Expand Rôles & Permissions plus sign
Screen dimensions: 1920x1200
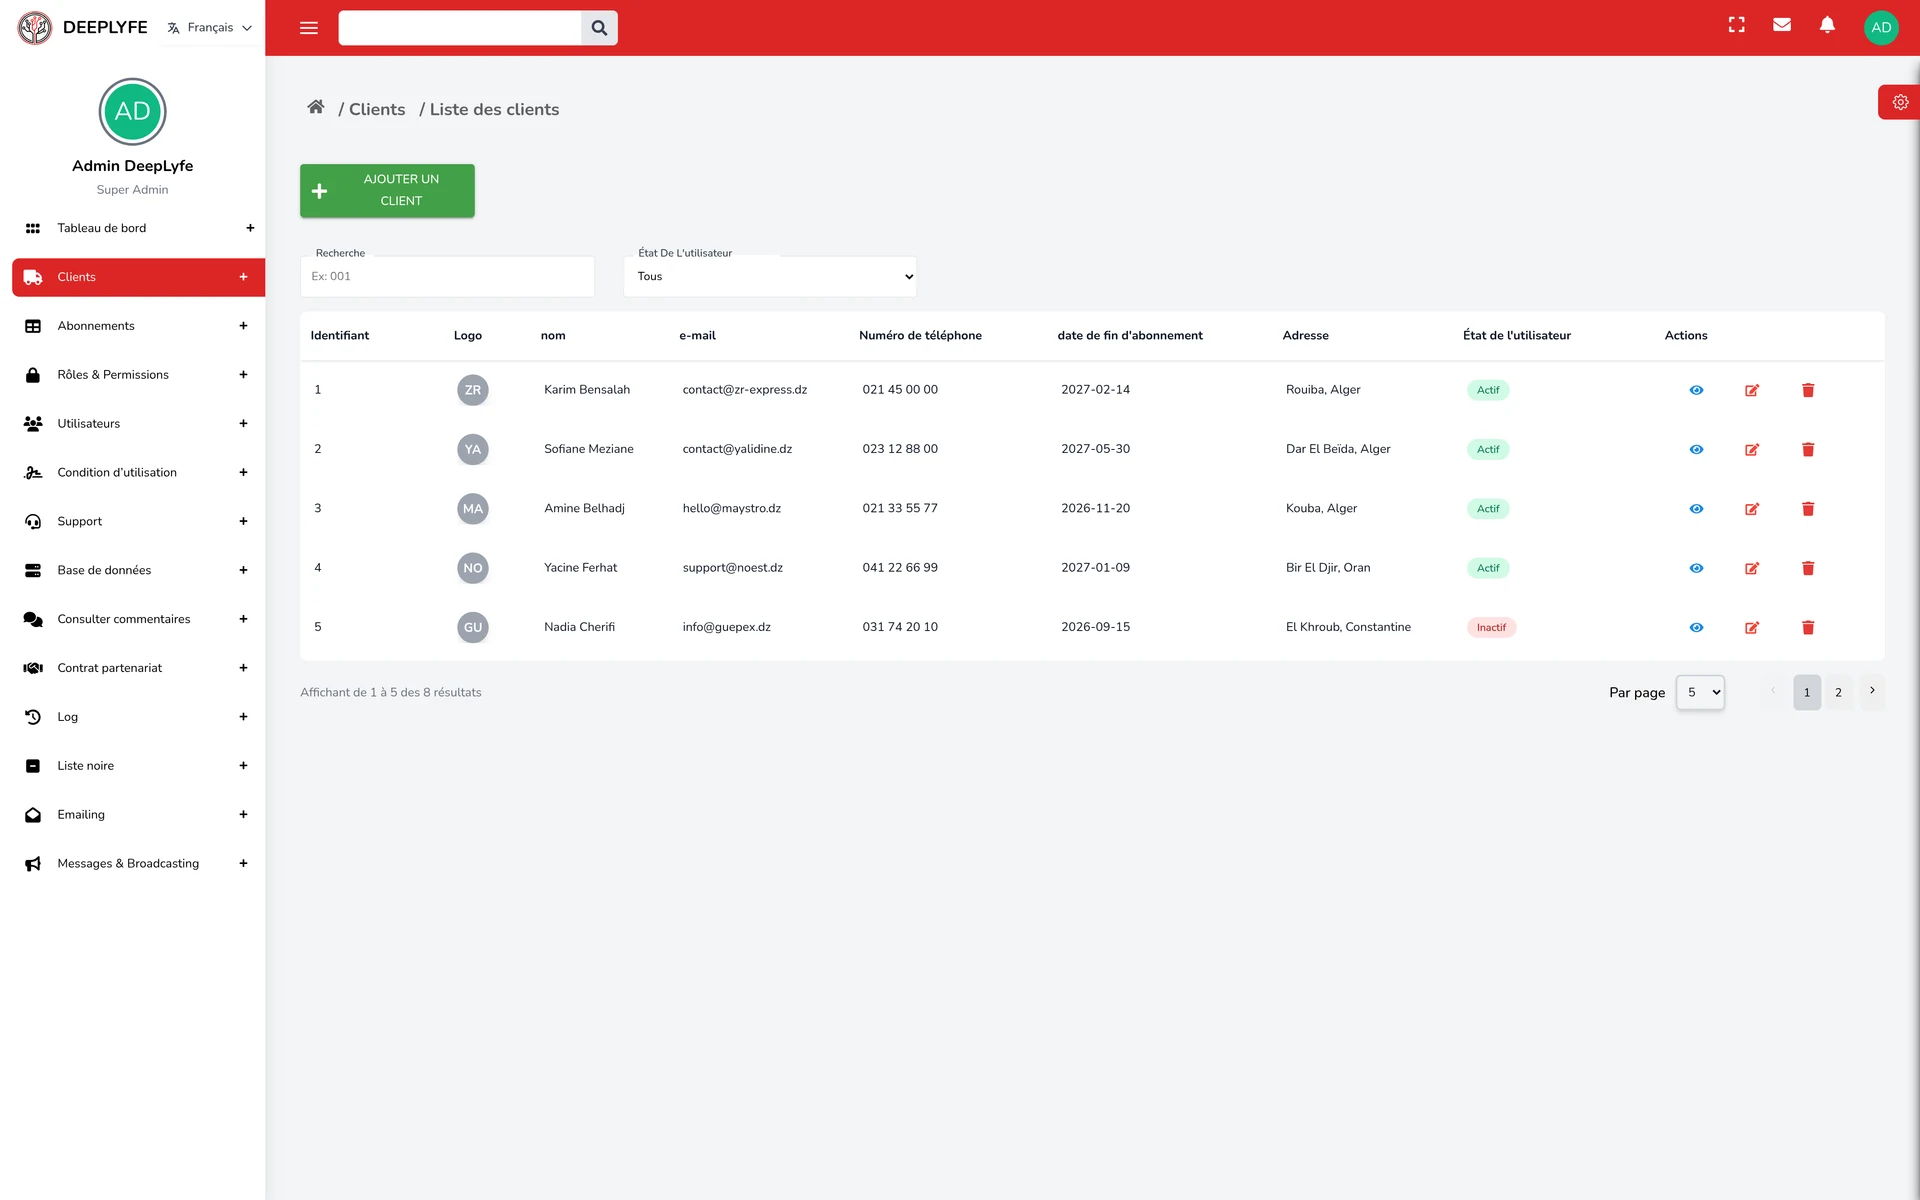click(x=243, y=375)
